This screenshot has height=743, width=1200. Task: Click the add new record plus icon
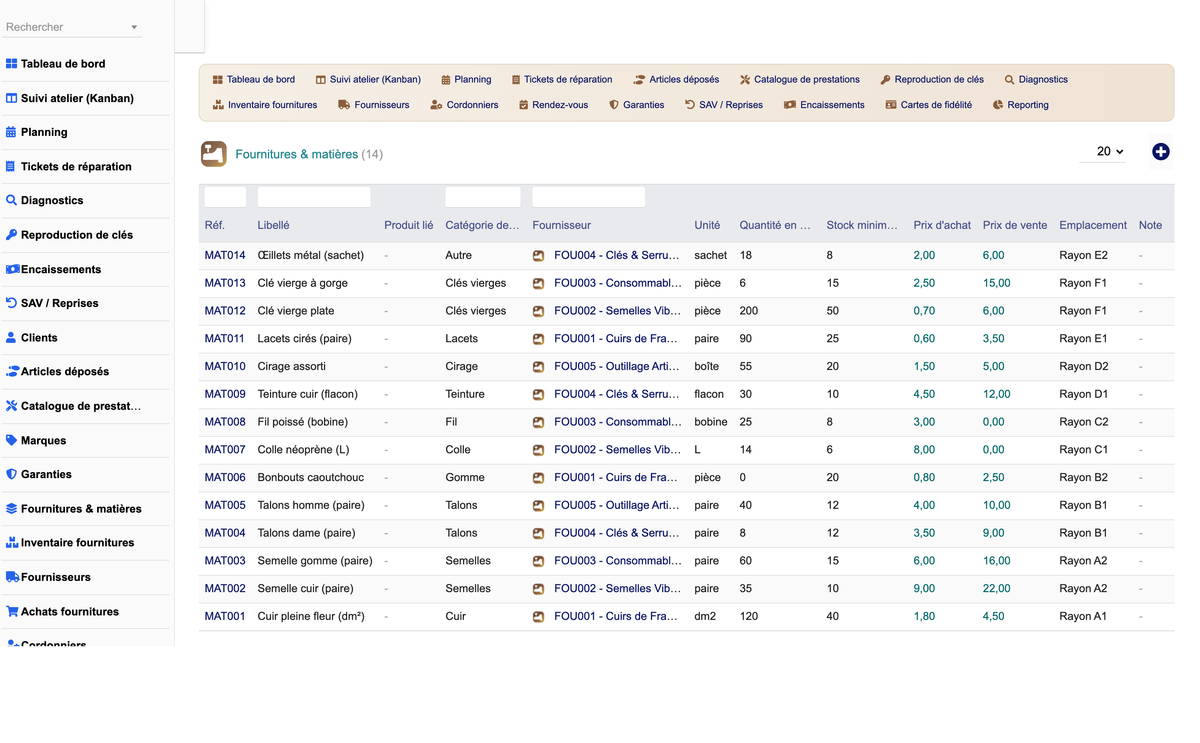1160,152
